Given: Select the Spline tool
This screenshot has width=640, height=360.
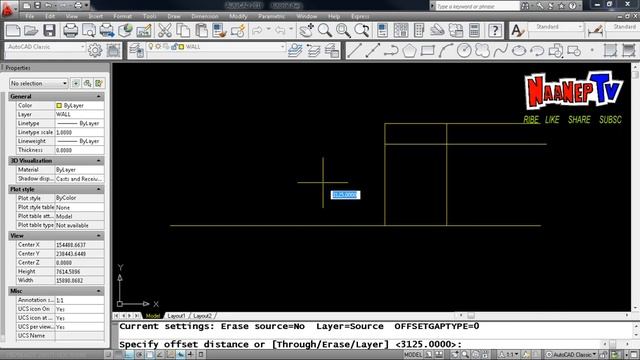Looking at the screenshot, I should [501, 51].
